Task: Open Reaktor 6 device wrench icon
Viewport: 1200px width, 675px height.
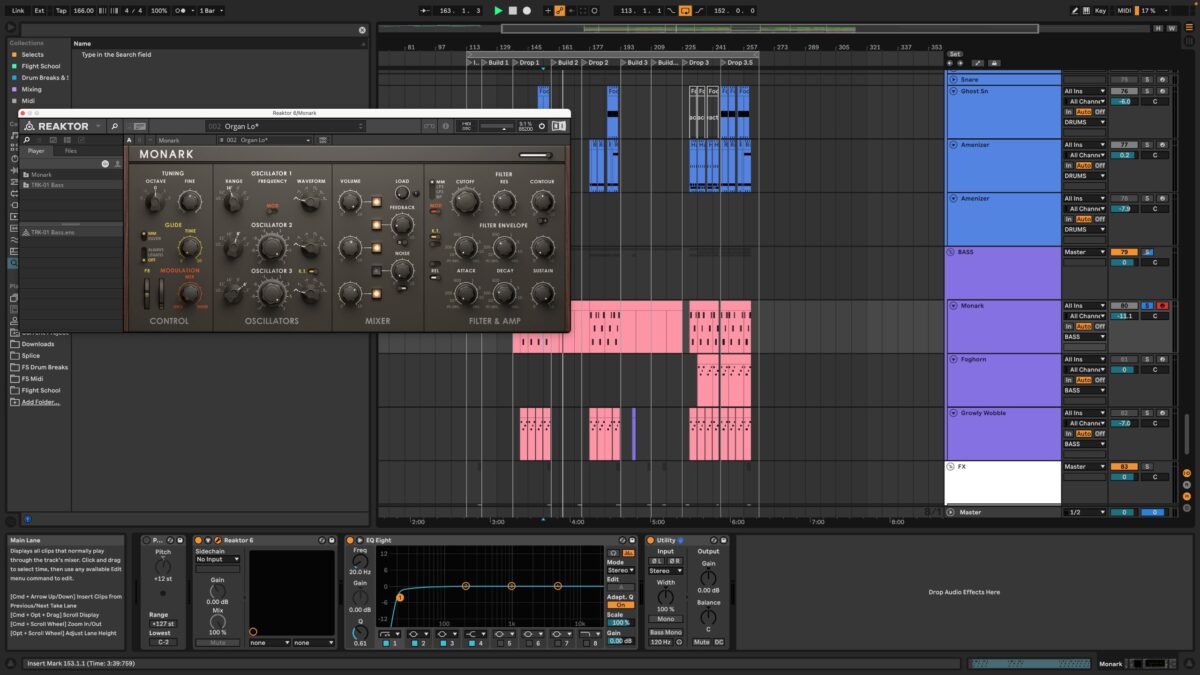Action: [x=217, y=540]
